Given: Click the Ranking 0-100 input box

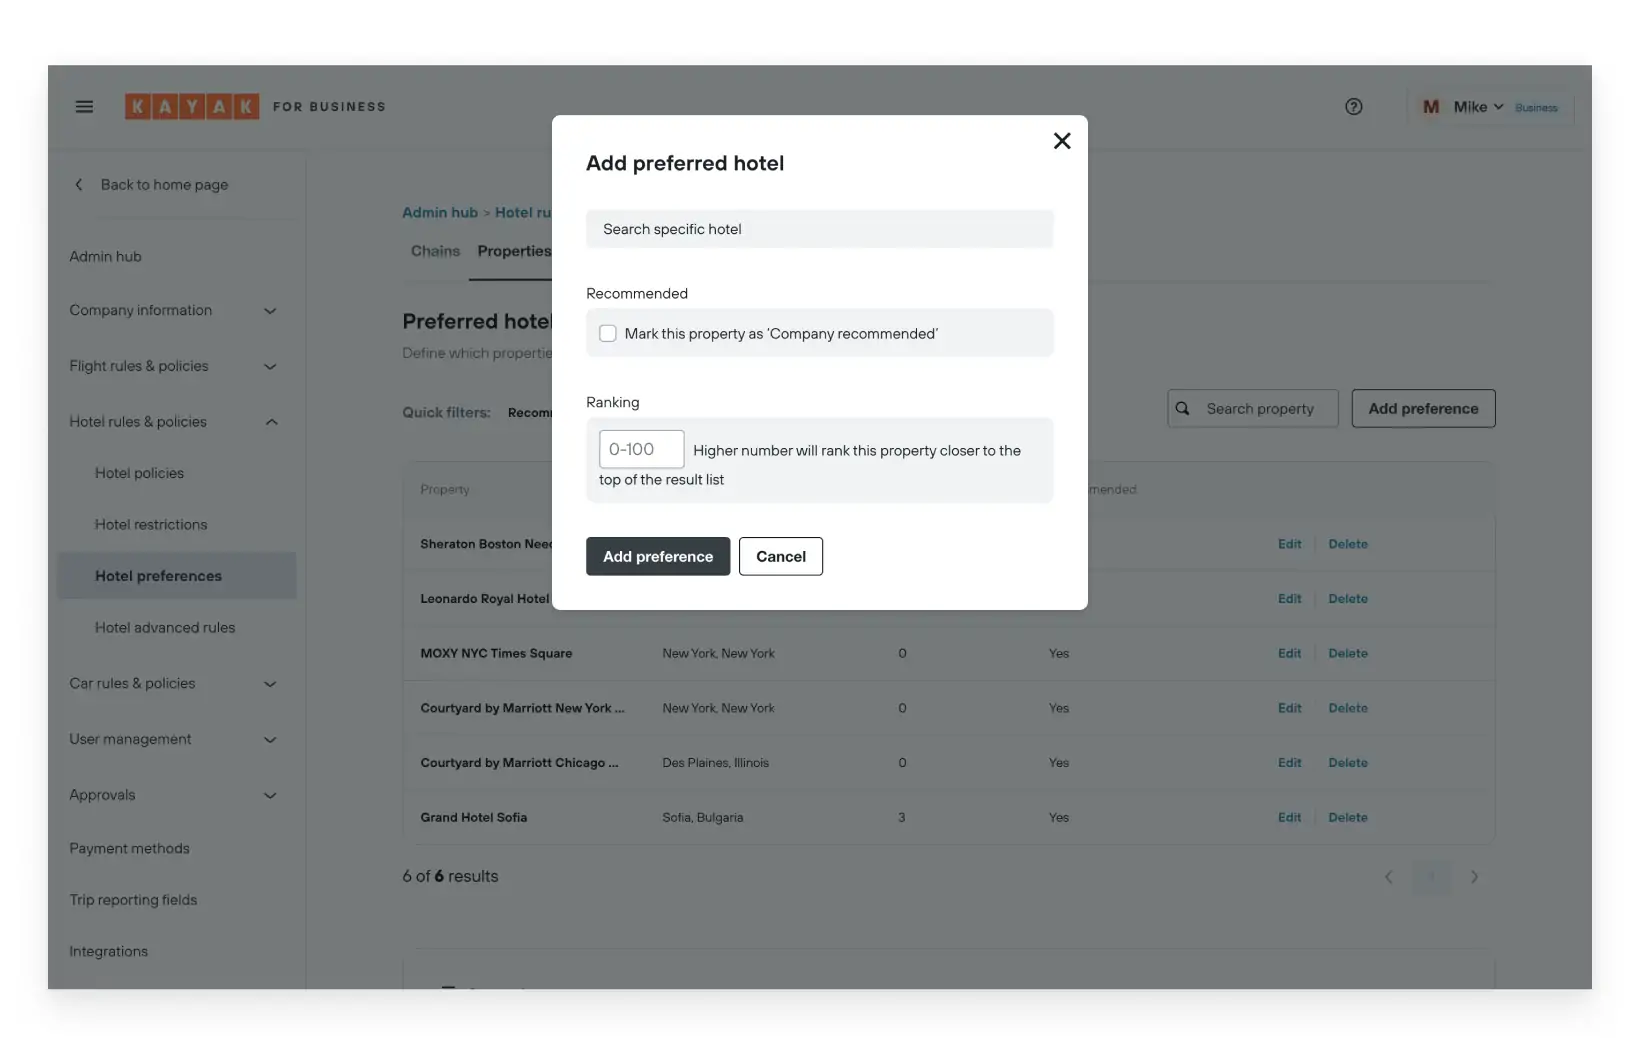Looking at the screenshot, I should 640,449.
